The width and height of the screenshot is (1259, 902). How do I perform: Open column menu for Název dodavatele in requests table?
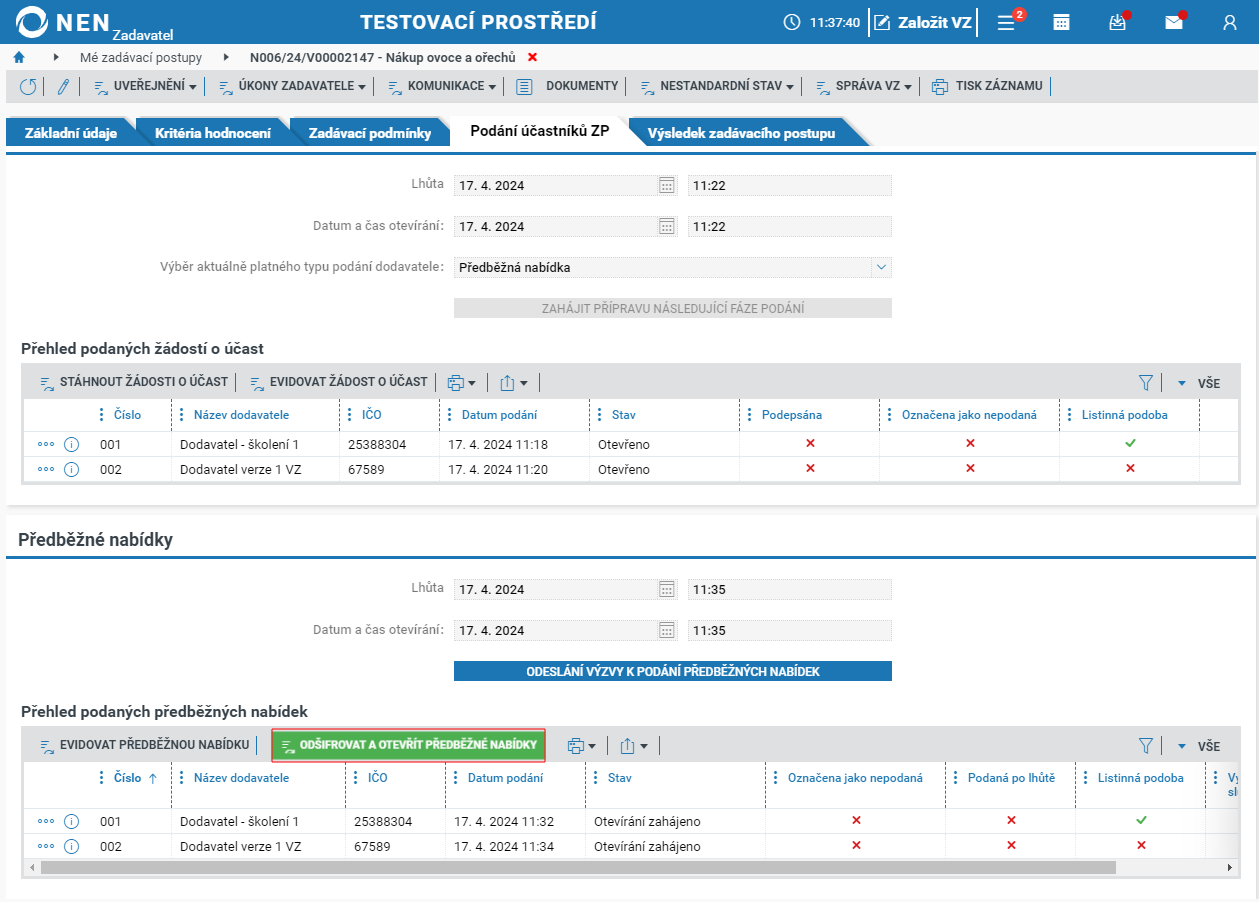pyautogui.click(x=182, y=415)
